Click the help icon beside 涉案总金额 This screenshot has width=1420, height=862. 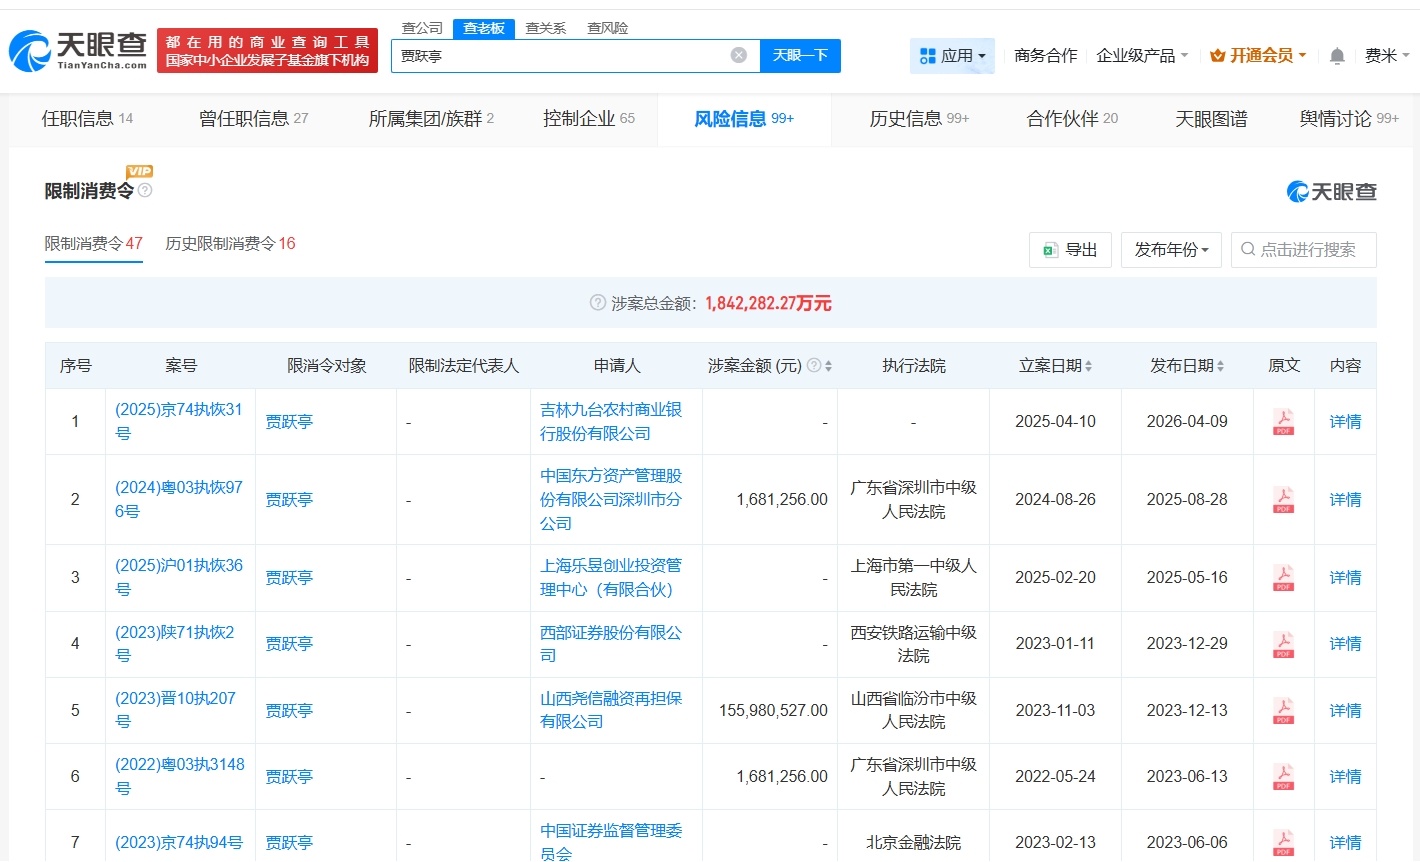pos(598,302)
